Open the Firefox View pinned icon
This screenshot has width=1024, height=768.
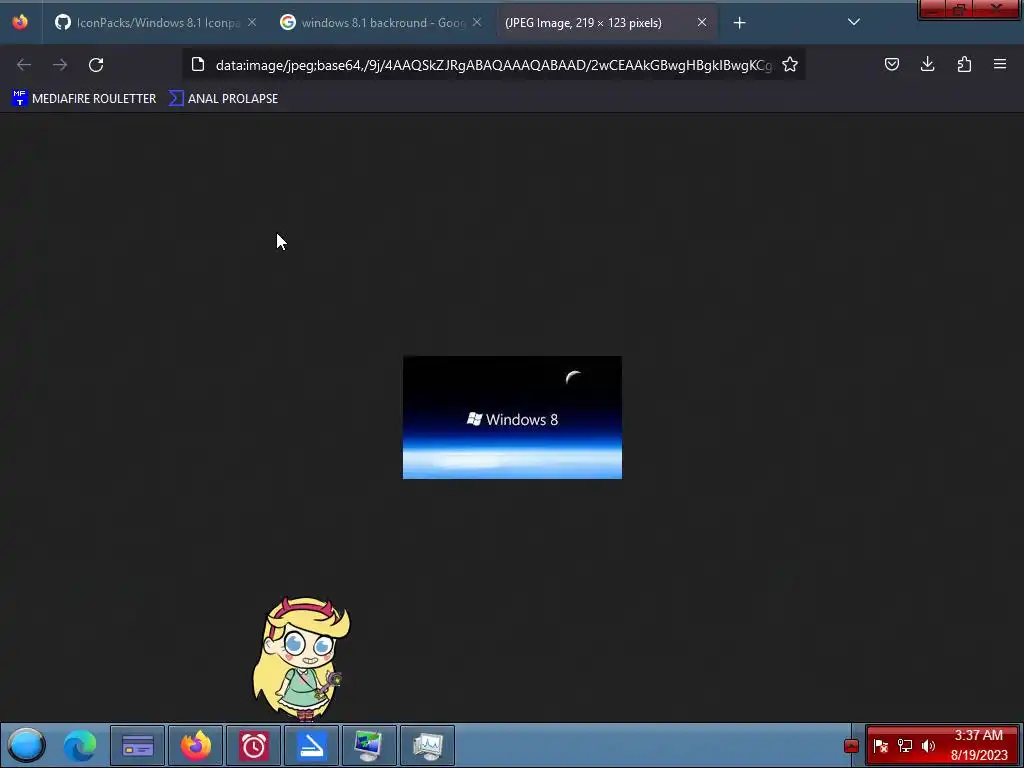pyautogui.click(x=20, y=22)
